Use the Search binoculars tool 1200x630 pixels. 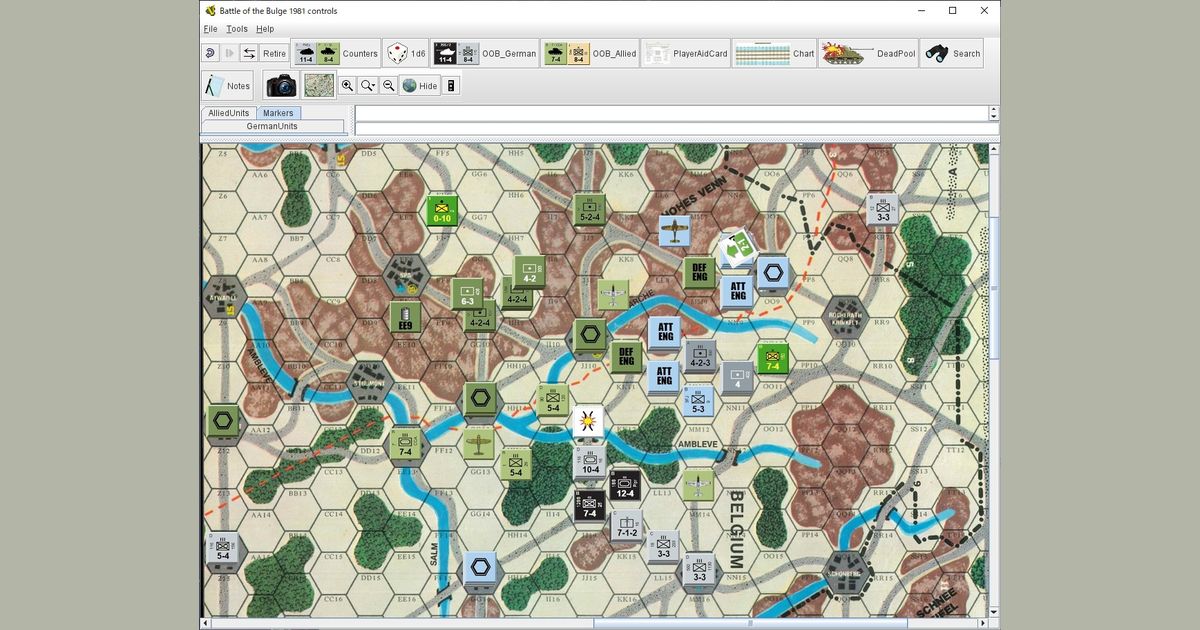[x=951, y=53]
